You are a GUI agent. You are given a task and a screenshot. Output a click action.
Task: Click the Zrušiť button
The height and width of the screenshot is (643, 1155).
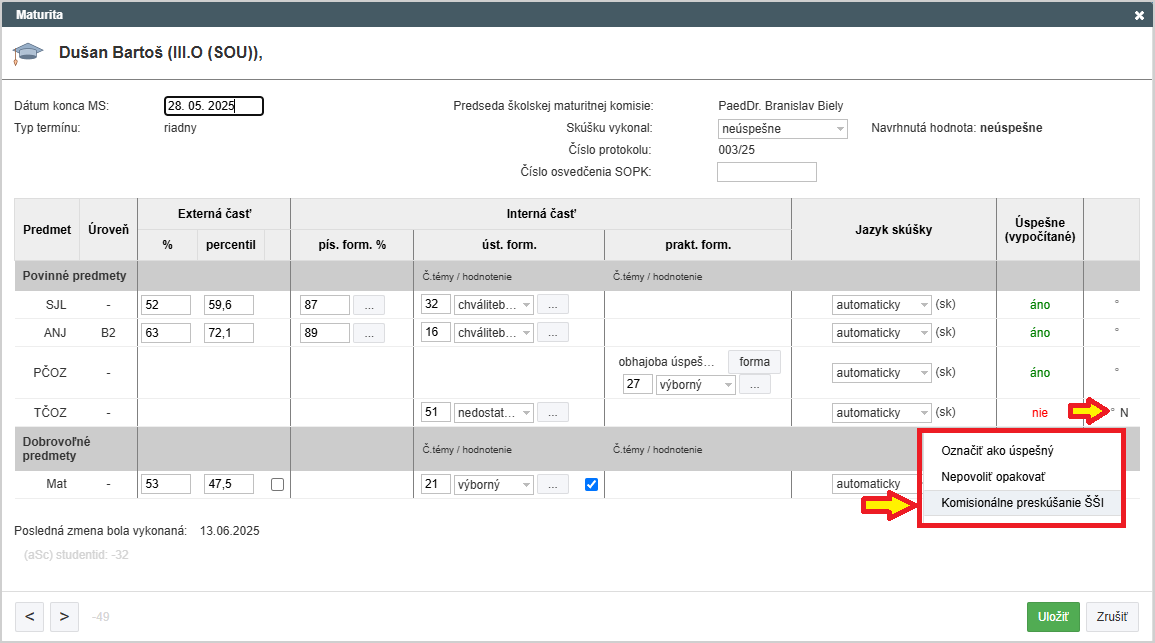point(1112,617)
